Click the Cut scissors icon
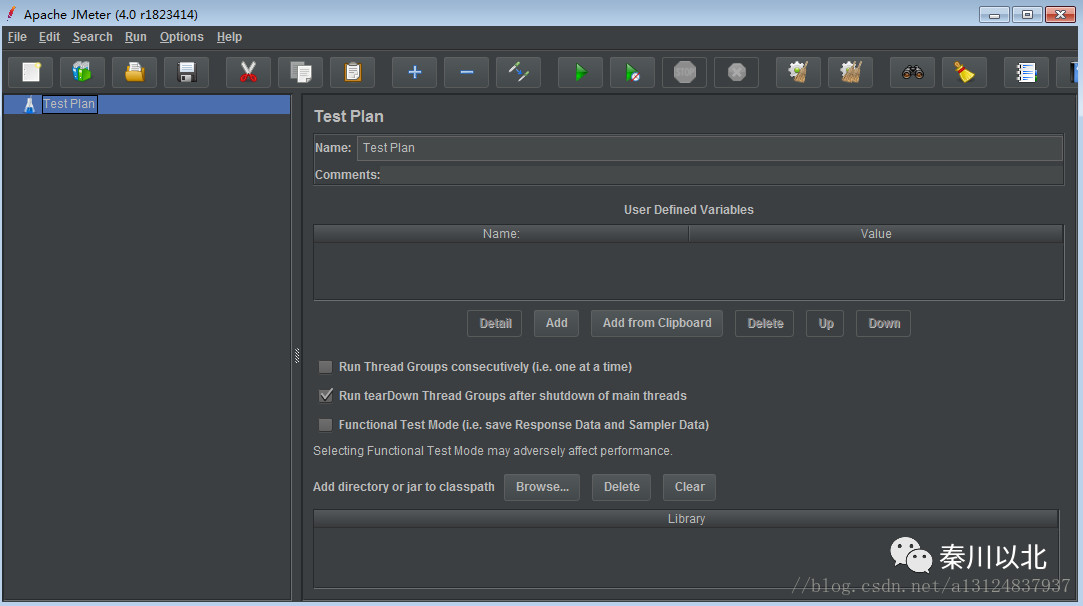The image size is (1083, 606). coord(248,72)
